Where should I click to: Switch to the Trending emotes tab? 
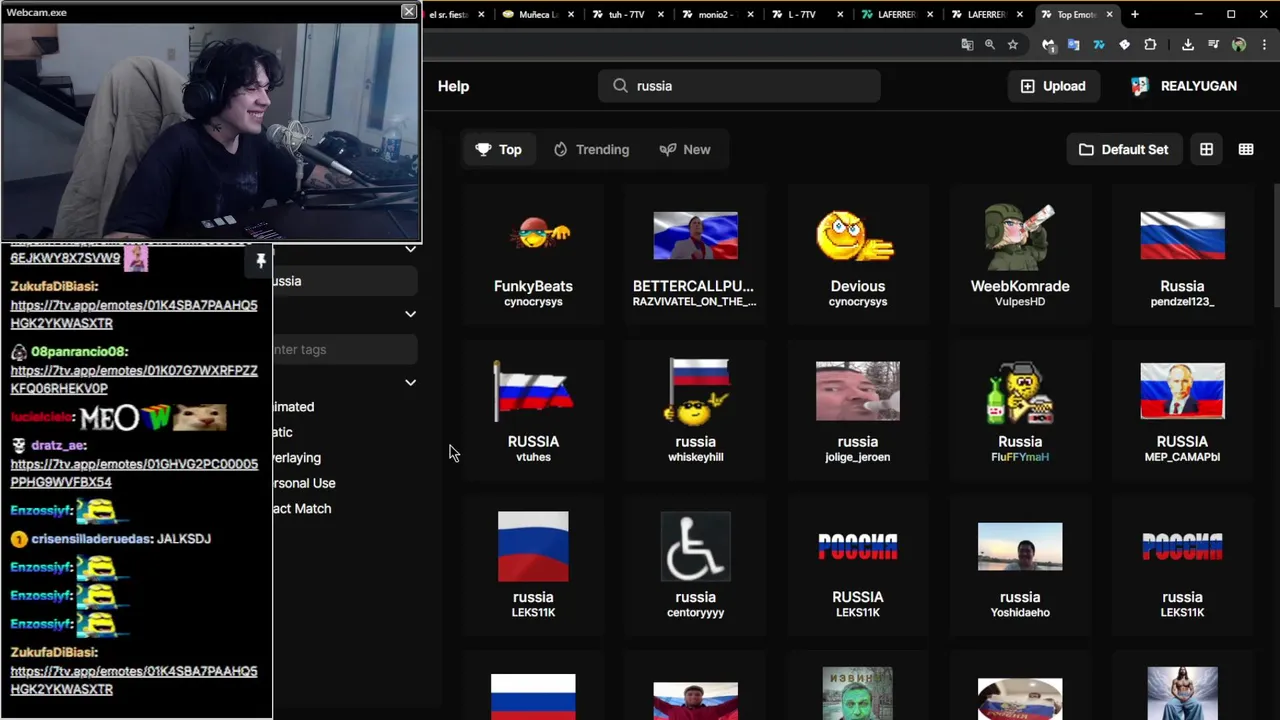coord(591,149)
